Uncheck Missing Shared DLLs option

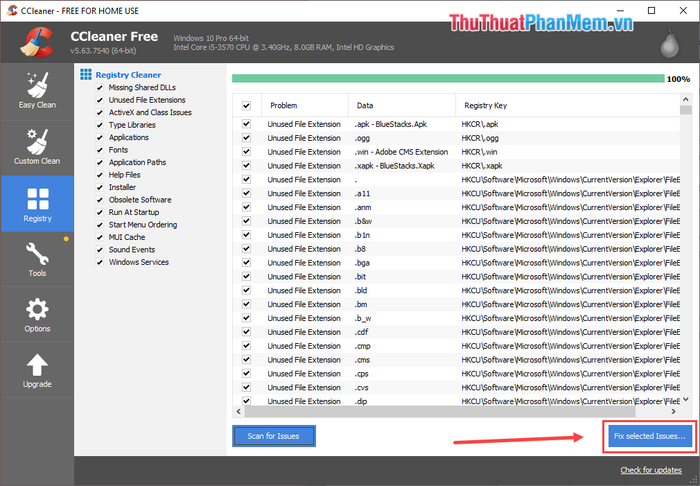[99, 87]
